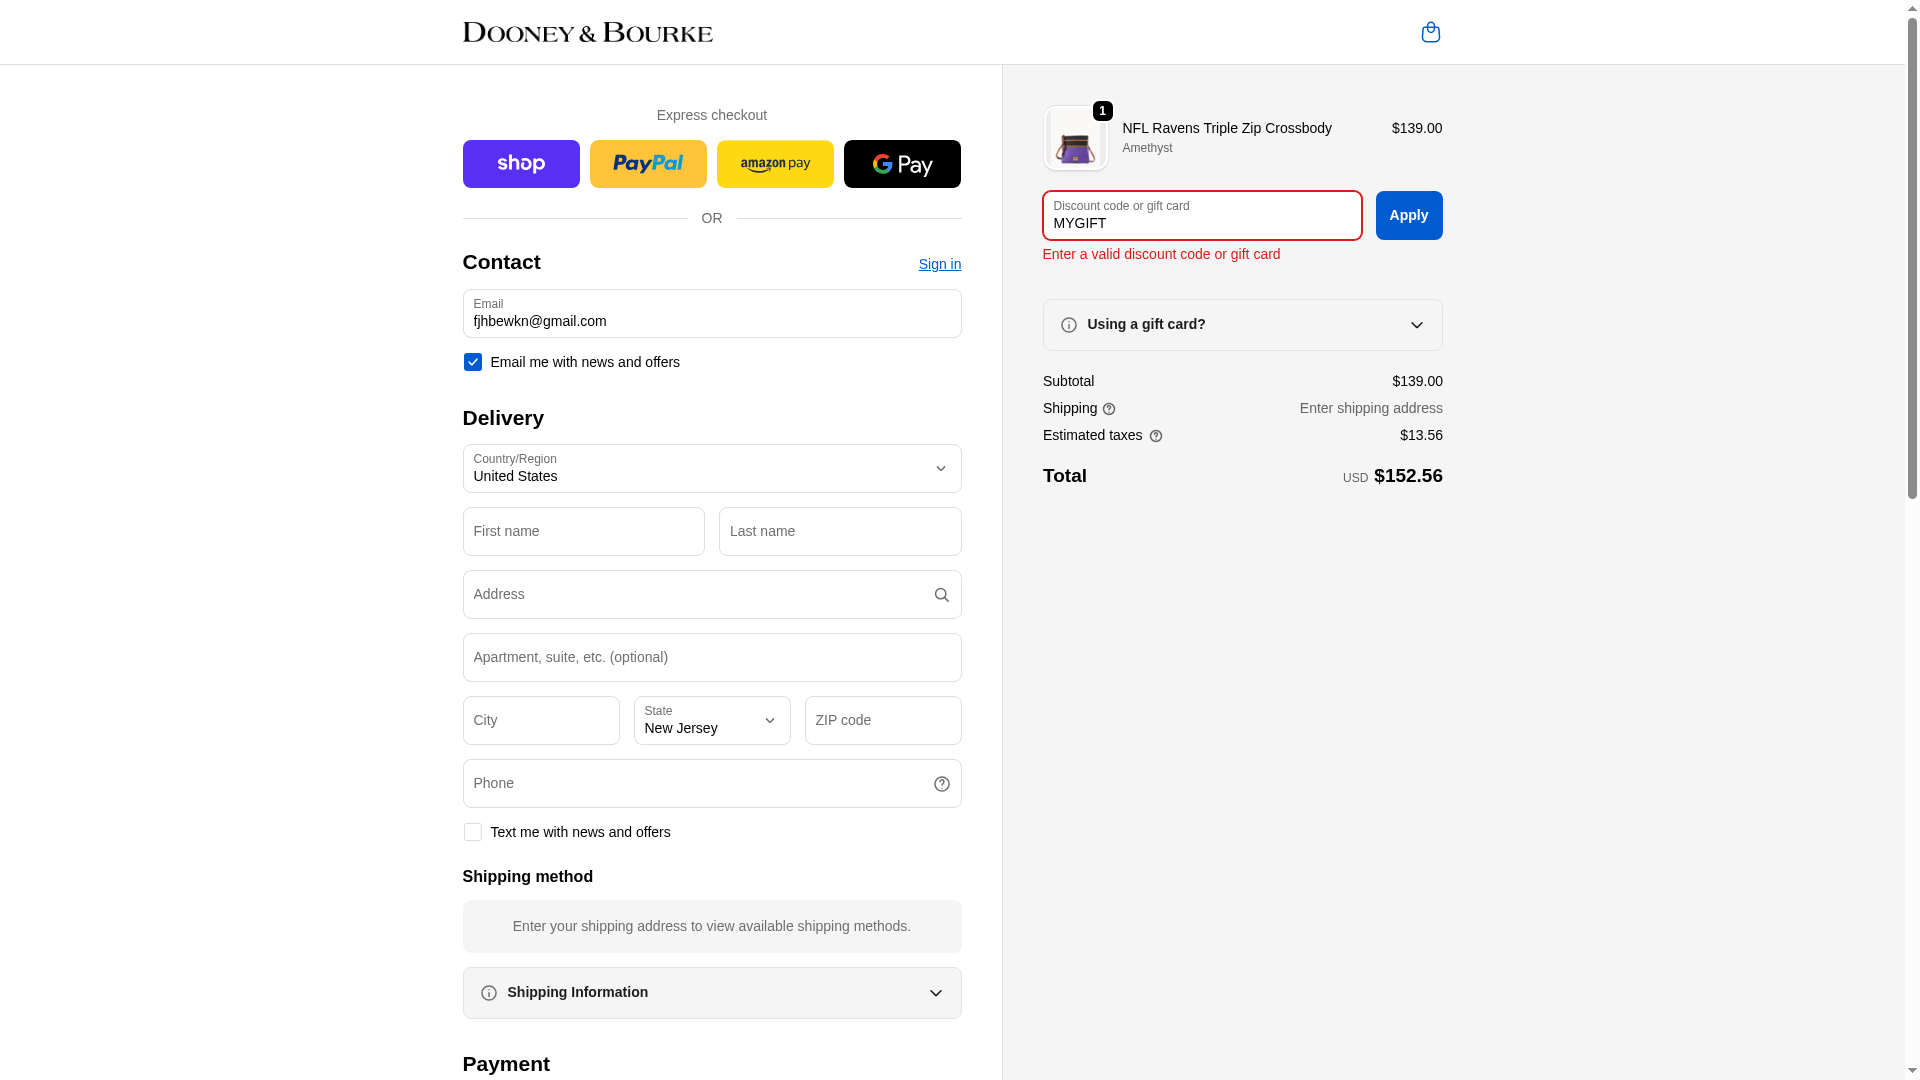
Task: Click the City input field
Action: [541, 721]
